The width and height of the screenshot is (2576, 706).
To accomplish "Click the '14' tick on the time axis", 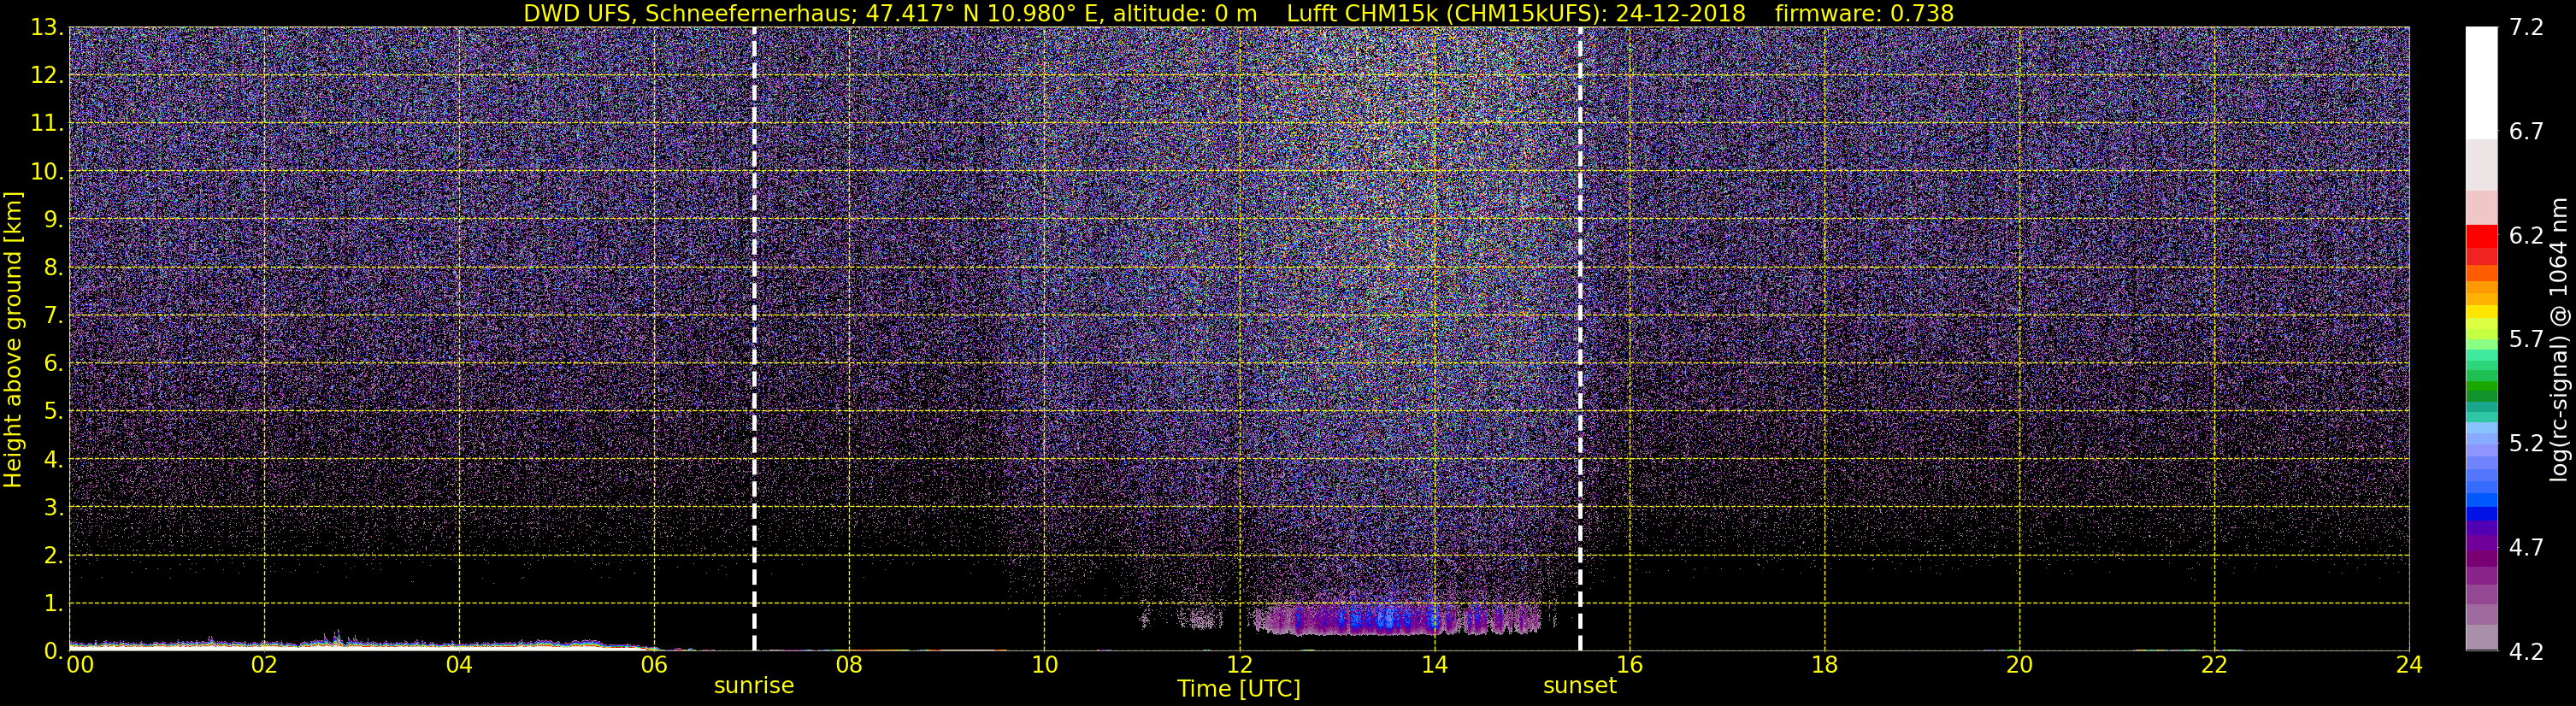I will click(x=1434, y=665).
